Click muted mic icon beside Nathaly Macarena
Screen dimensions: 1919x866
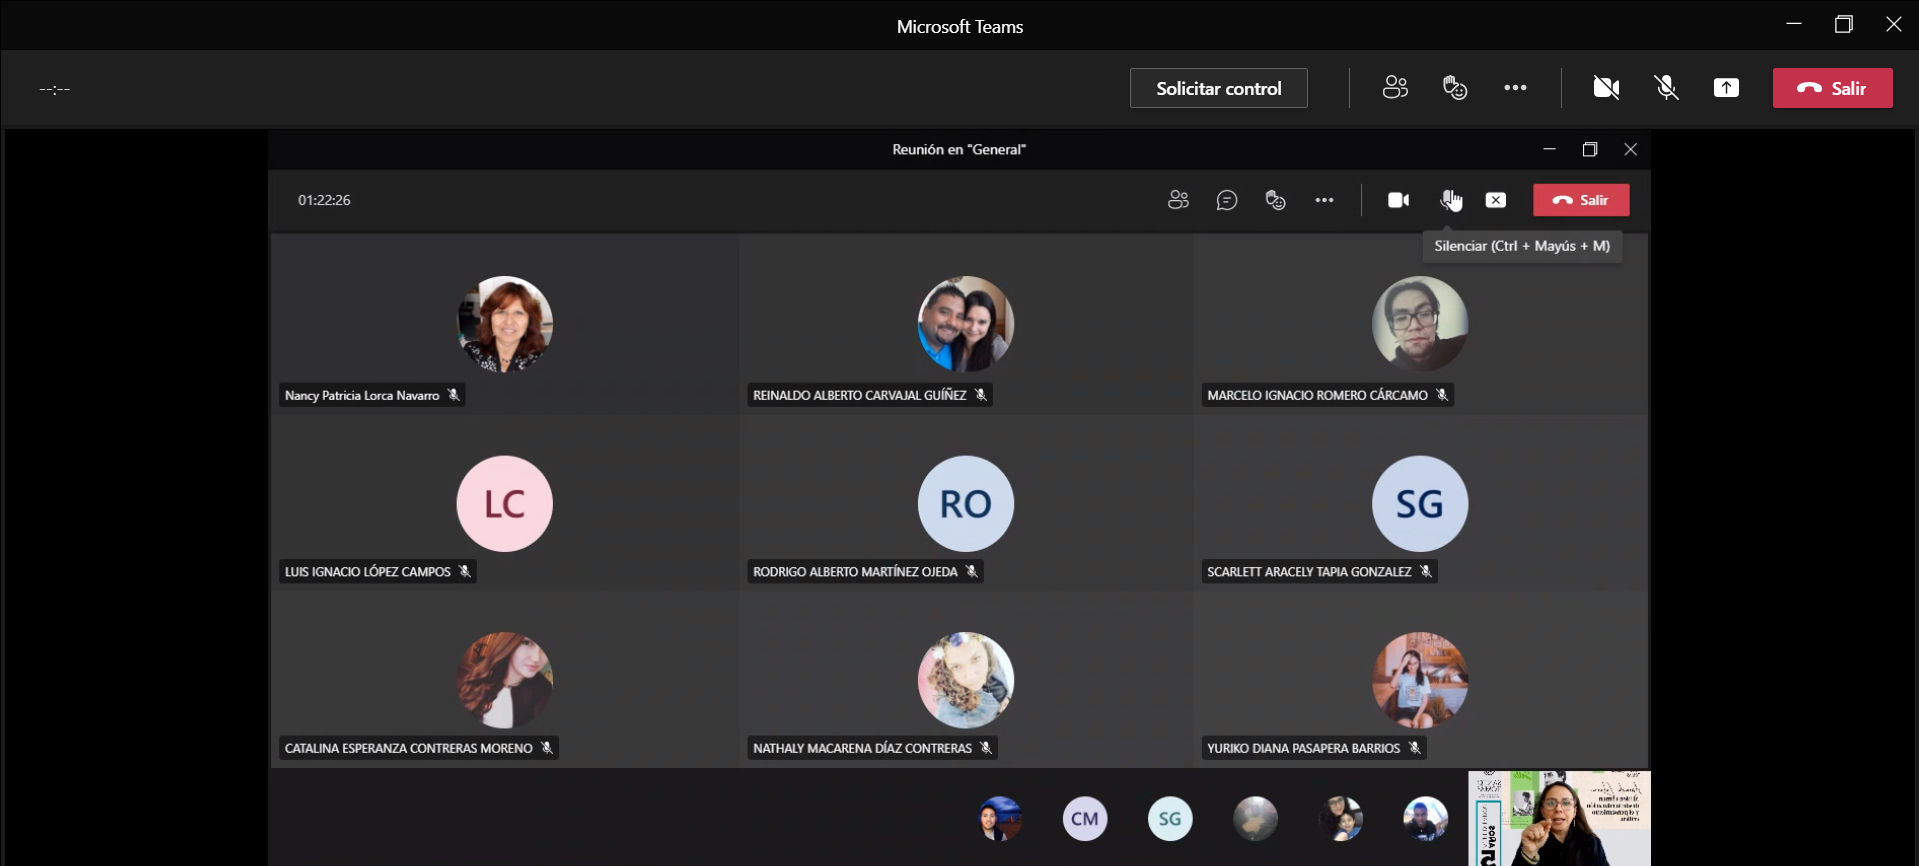[986, 748]
